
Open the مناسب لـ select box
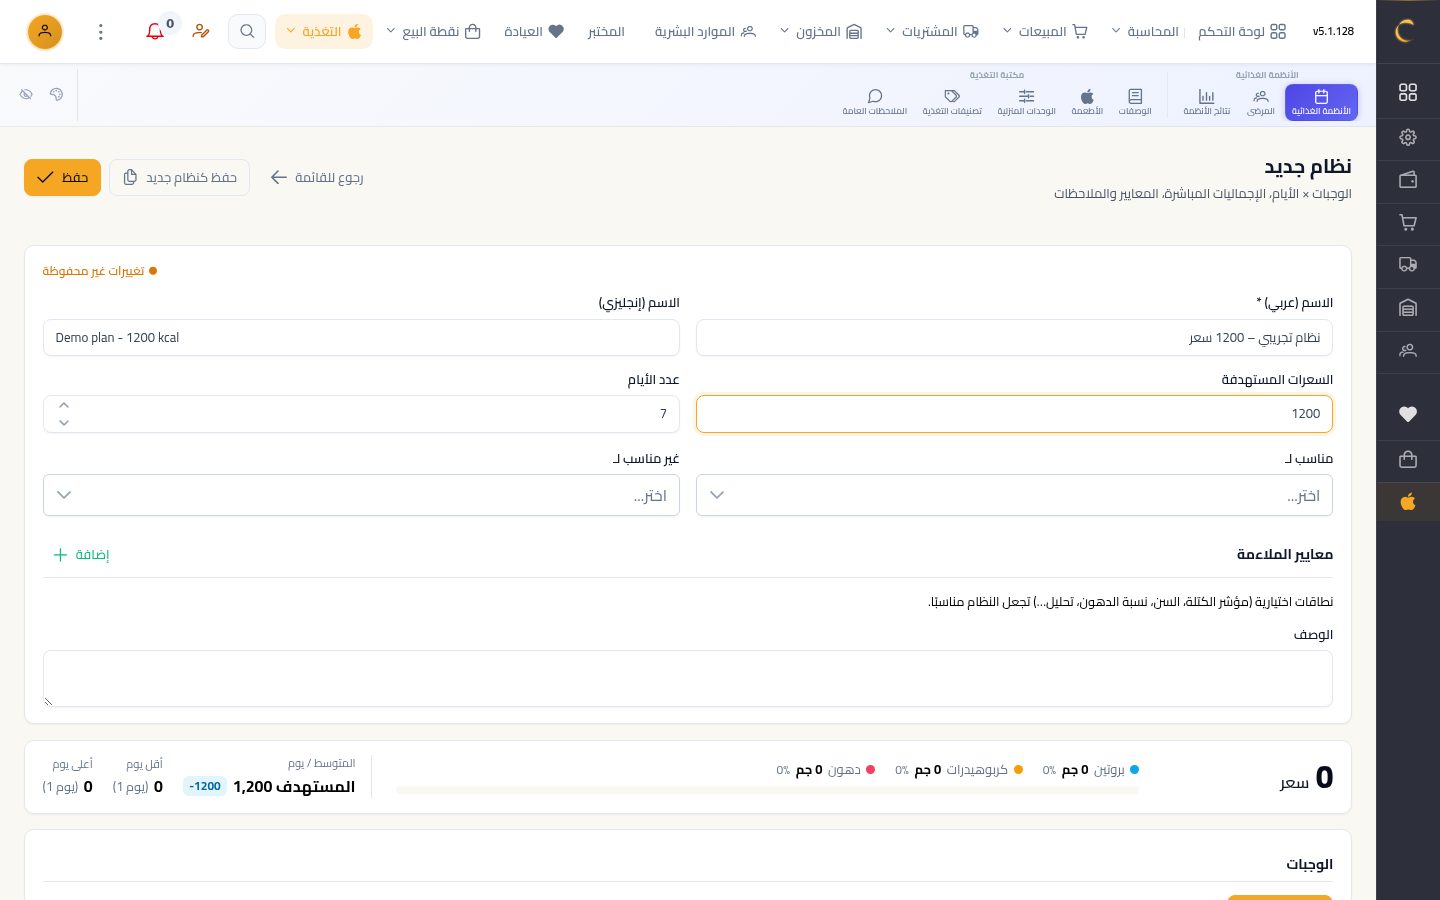pyautogui.click(x=1014, y=496)
